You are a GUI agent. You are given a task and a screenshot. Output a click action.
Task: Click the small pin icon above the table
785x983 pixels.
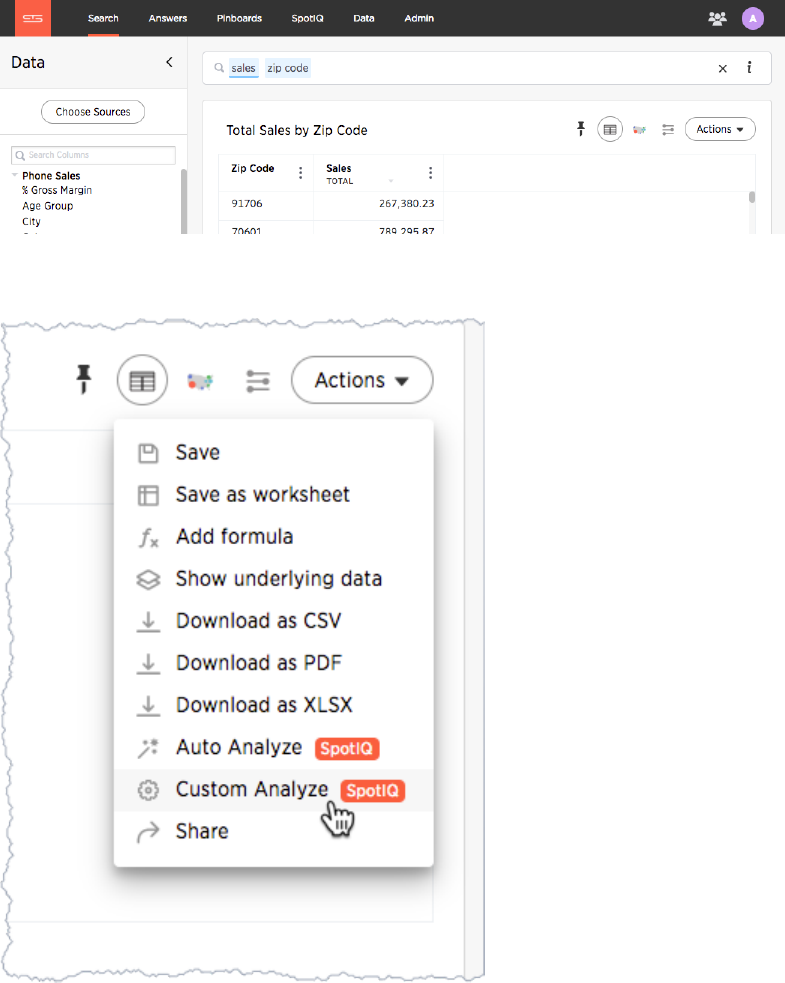point(581,129)
